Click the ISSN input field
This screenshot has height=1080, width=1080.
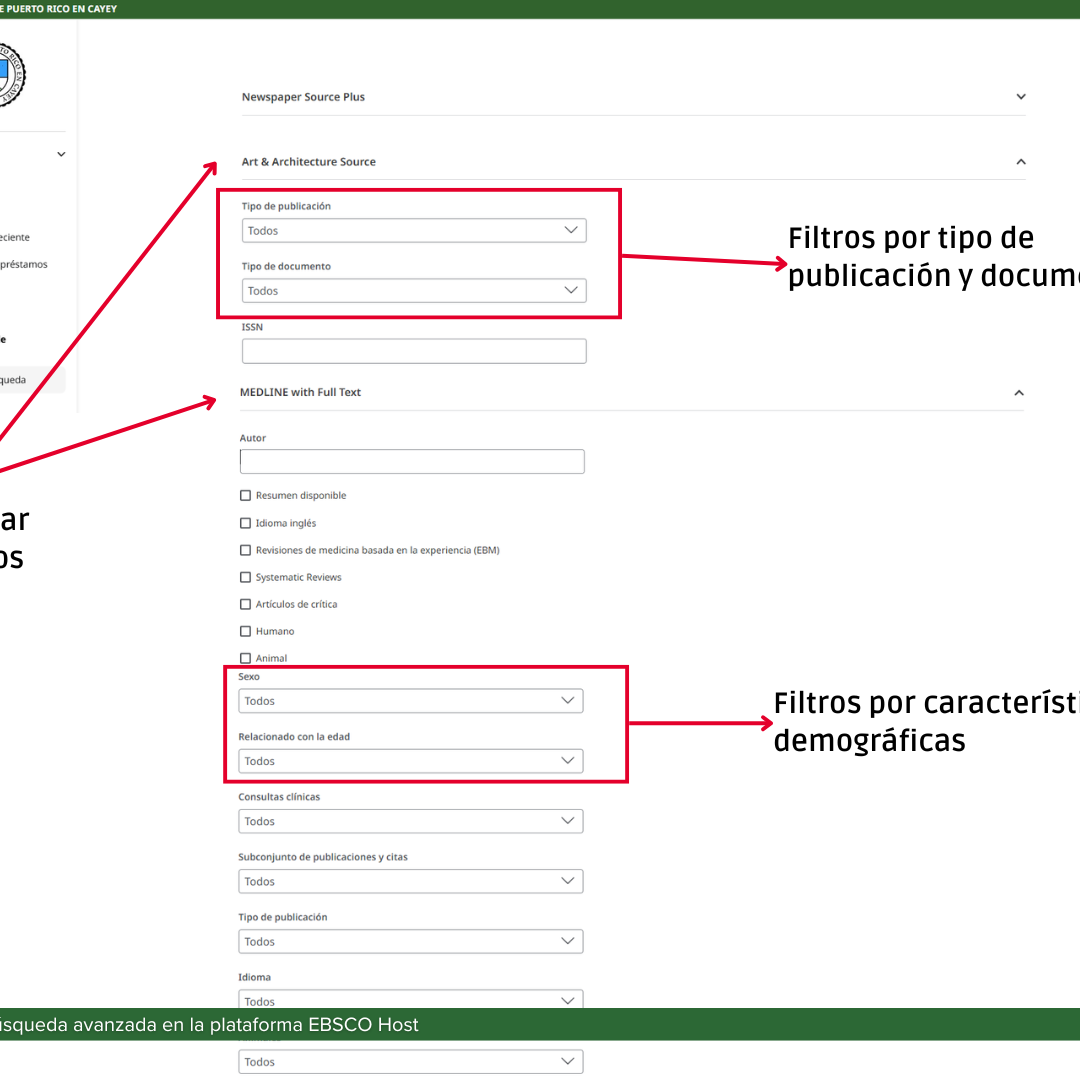413,350
